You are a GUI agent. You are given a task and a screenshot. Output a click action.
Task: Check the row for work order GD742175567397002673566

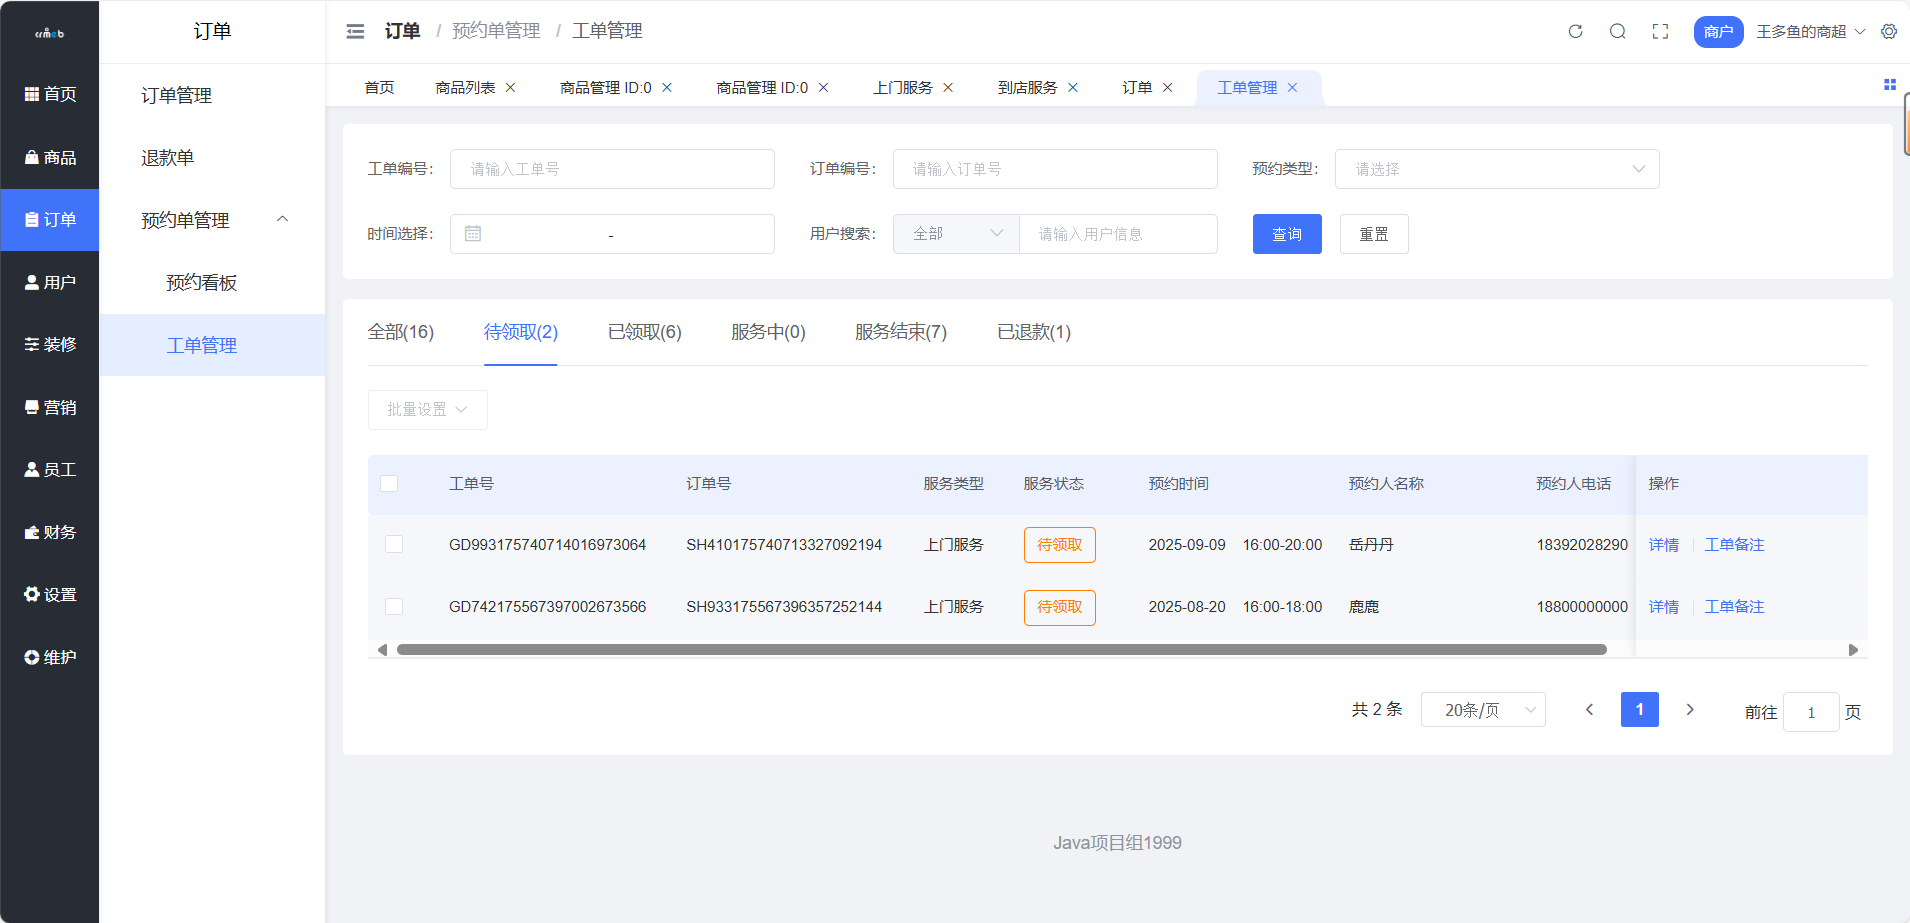click(394, 607)
